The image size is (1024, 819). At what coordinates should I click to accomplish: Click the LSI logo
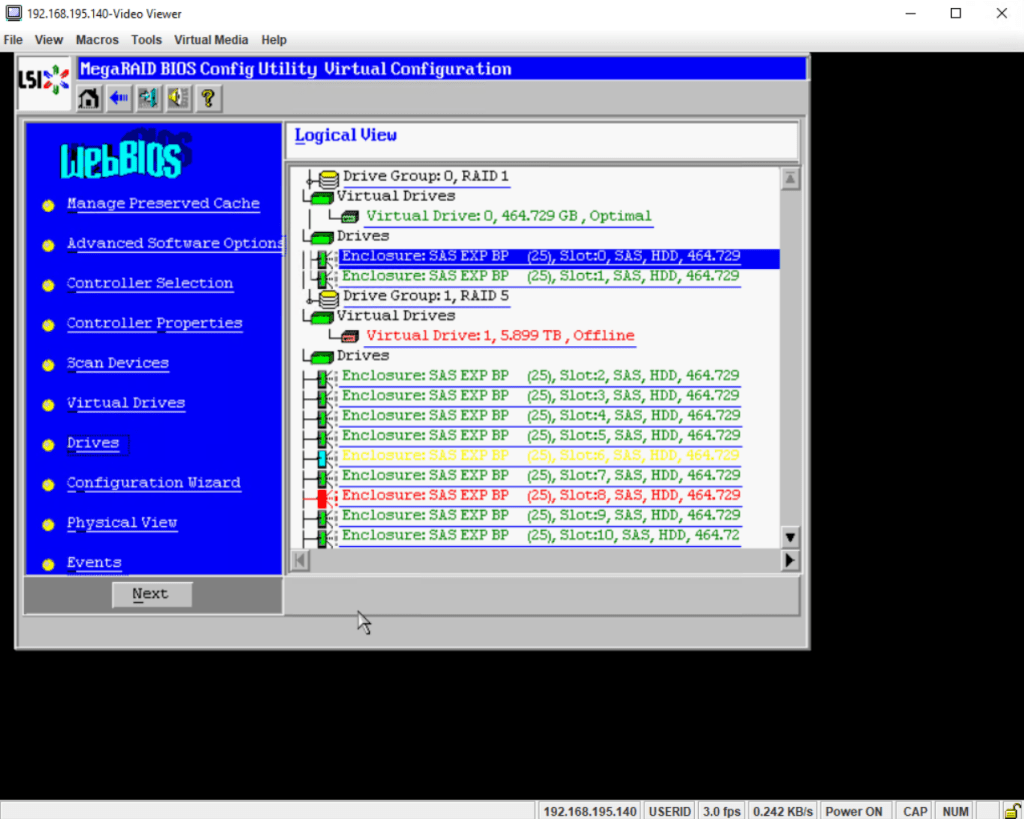(44, 82)
